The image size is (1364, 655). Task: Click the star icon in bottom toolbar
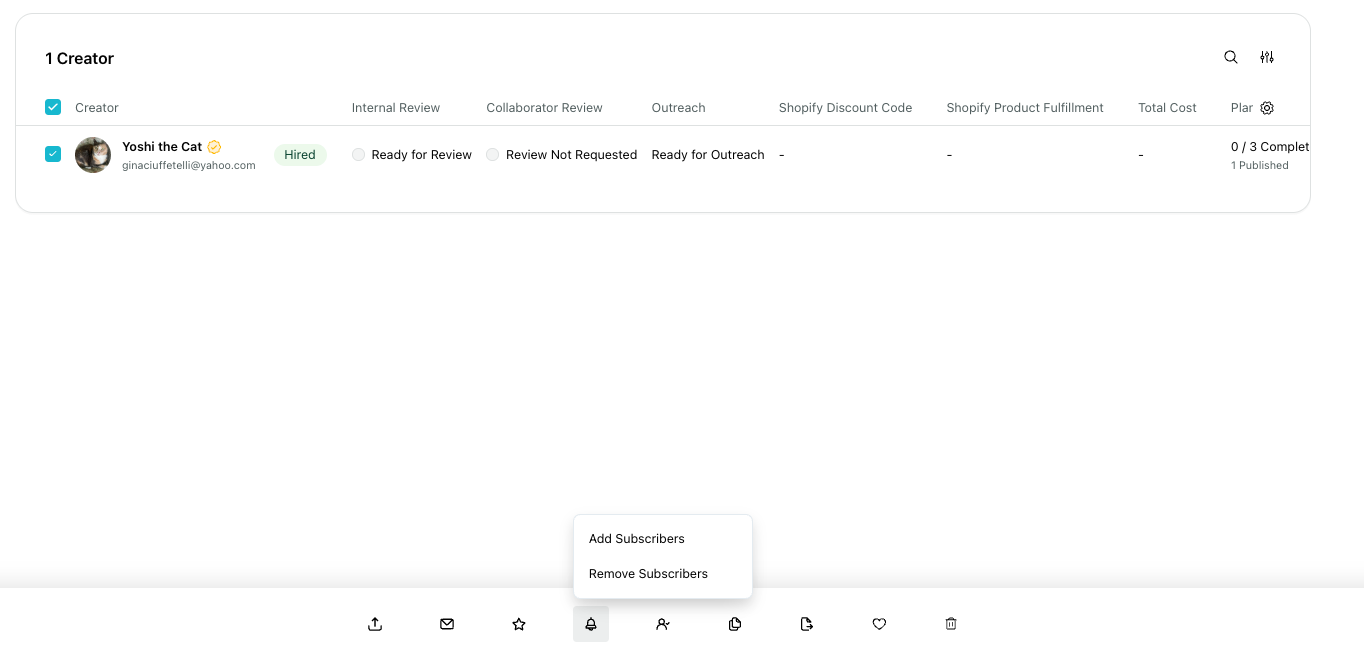click(519, 624)
